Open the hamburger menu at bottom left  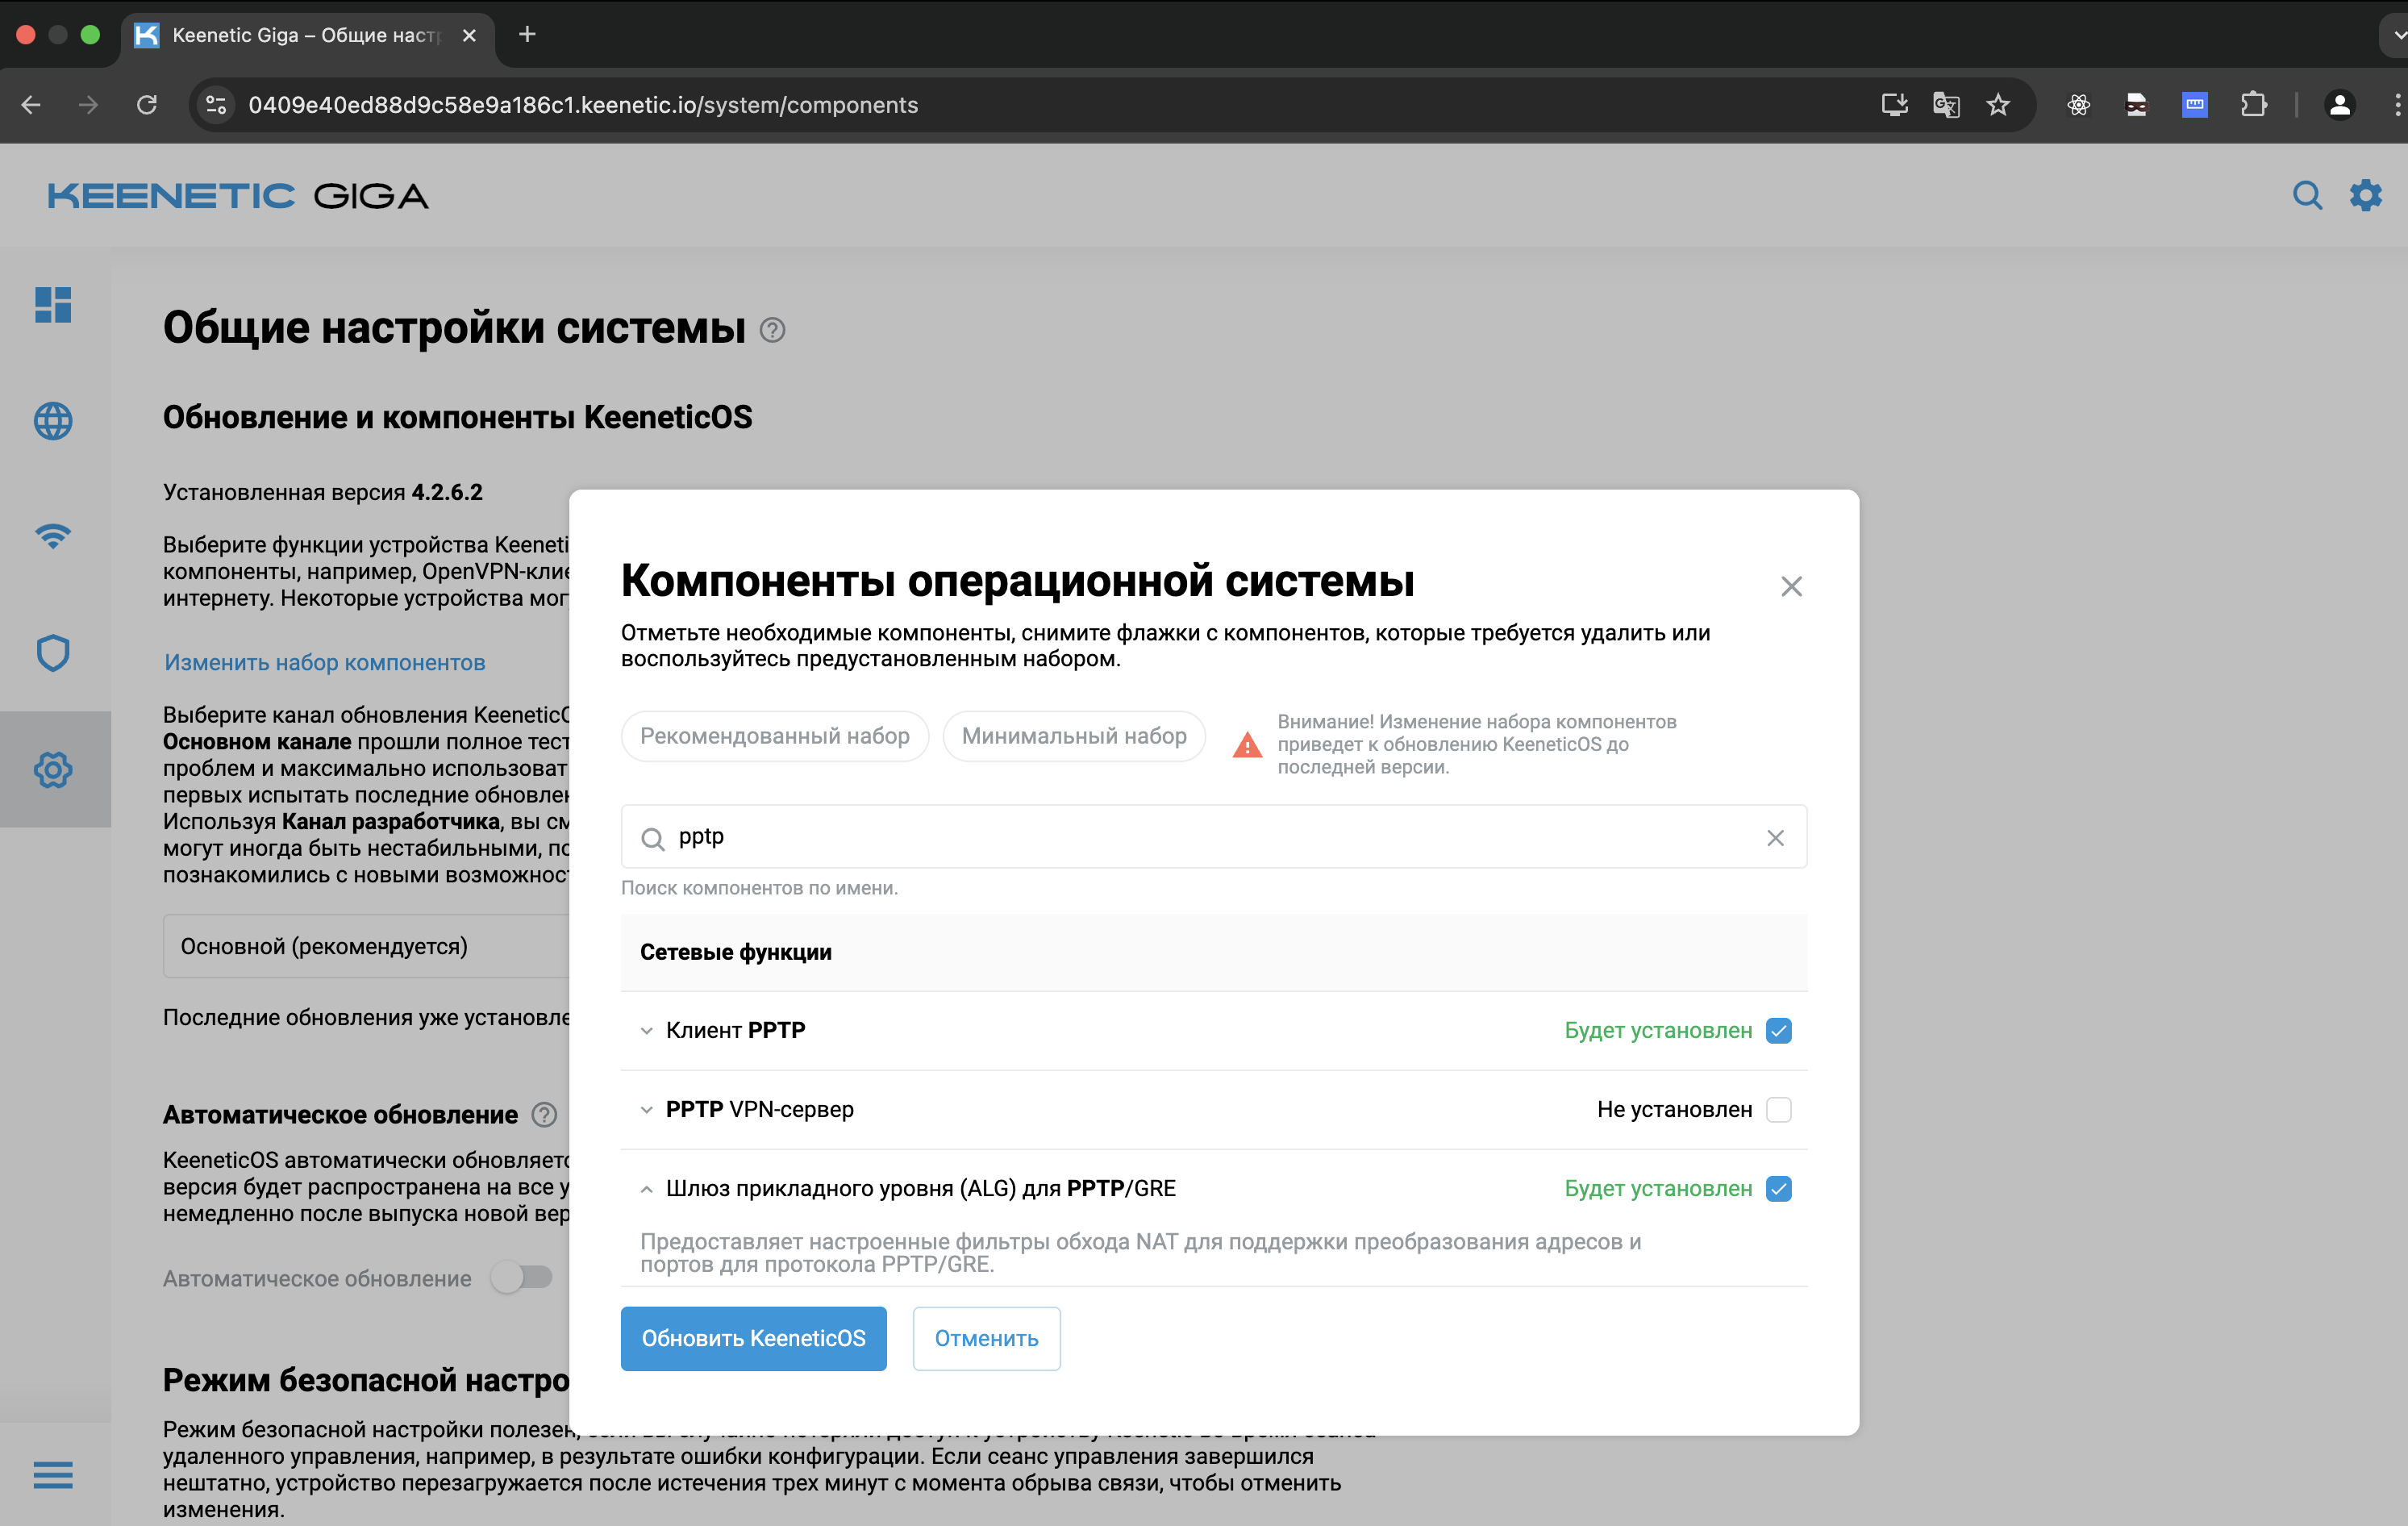pyautogui.click(x=53, y=1475)
